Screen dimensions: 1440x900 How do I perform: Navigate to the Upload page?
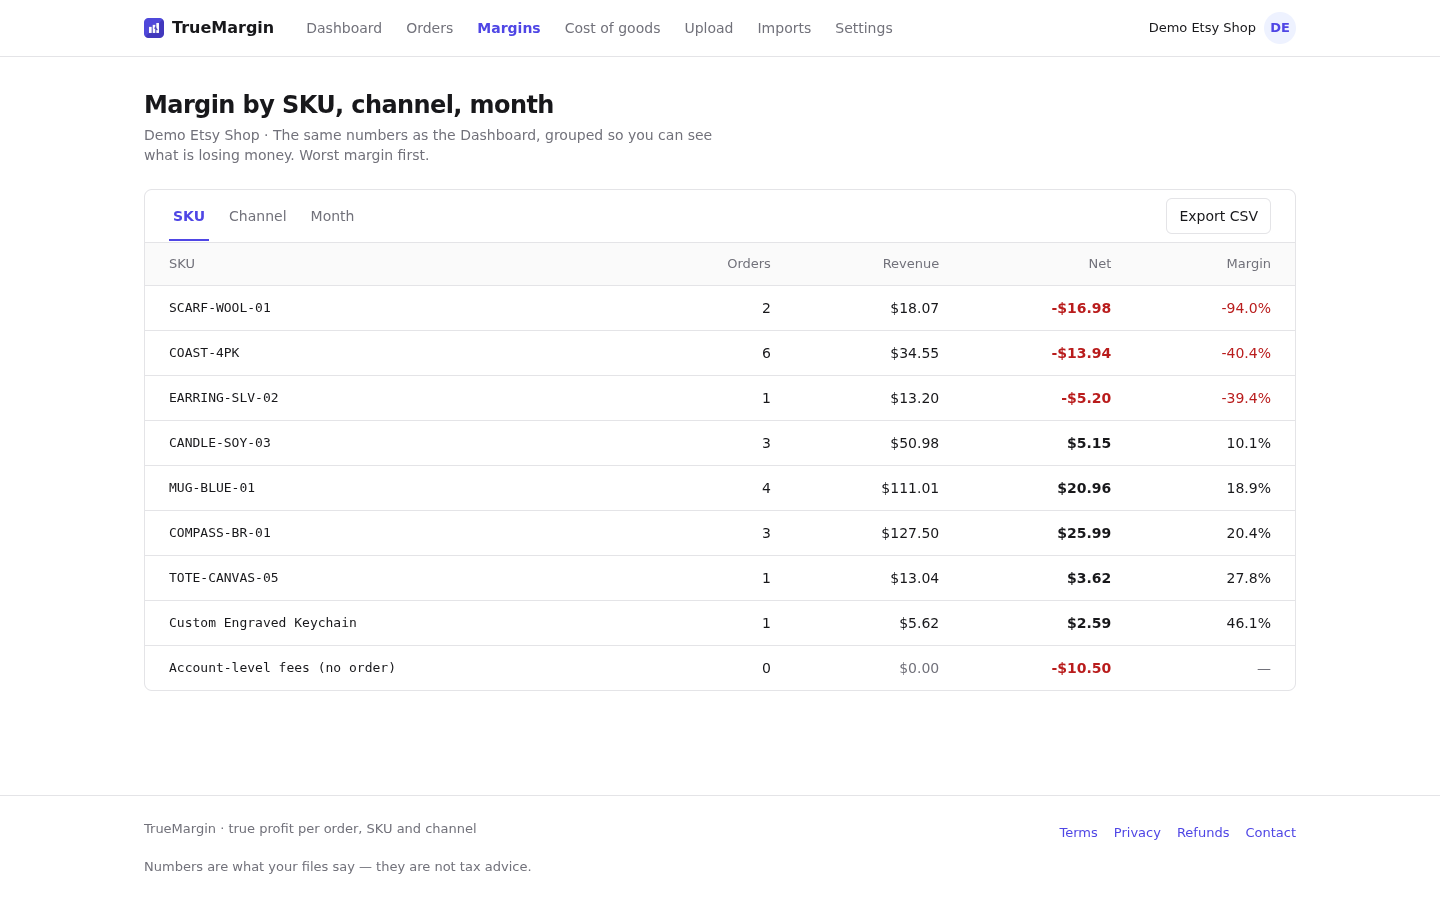(709, 28)
